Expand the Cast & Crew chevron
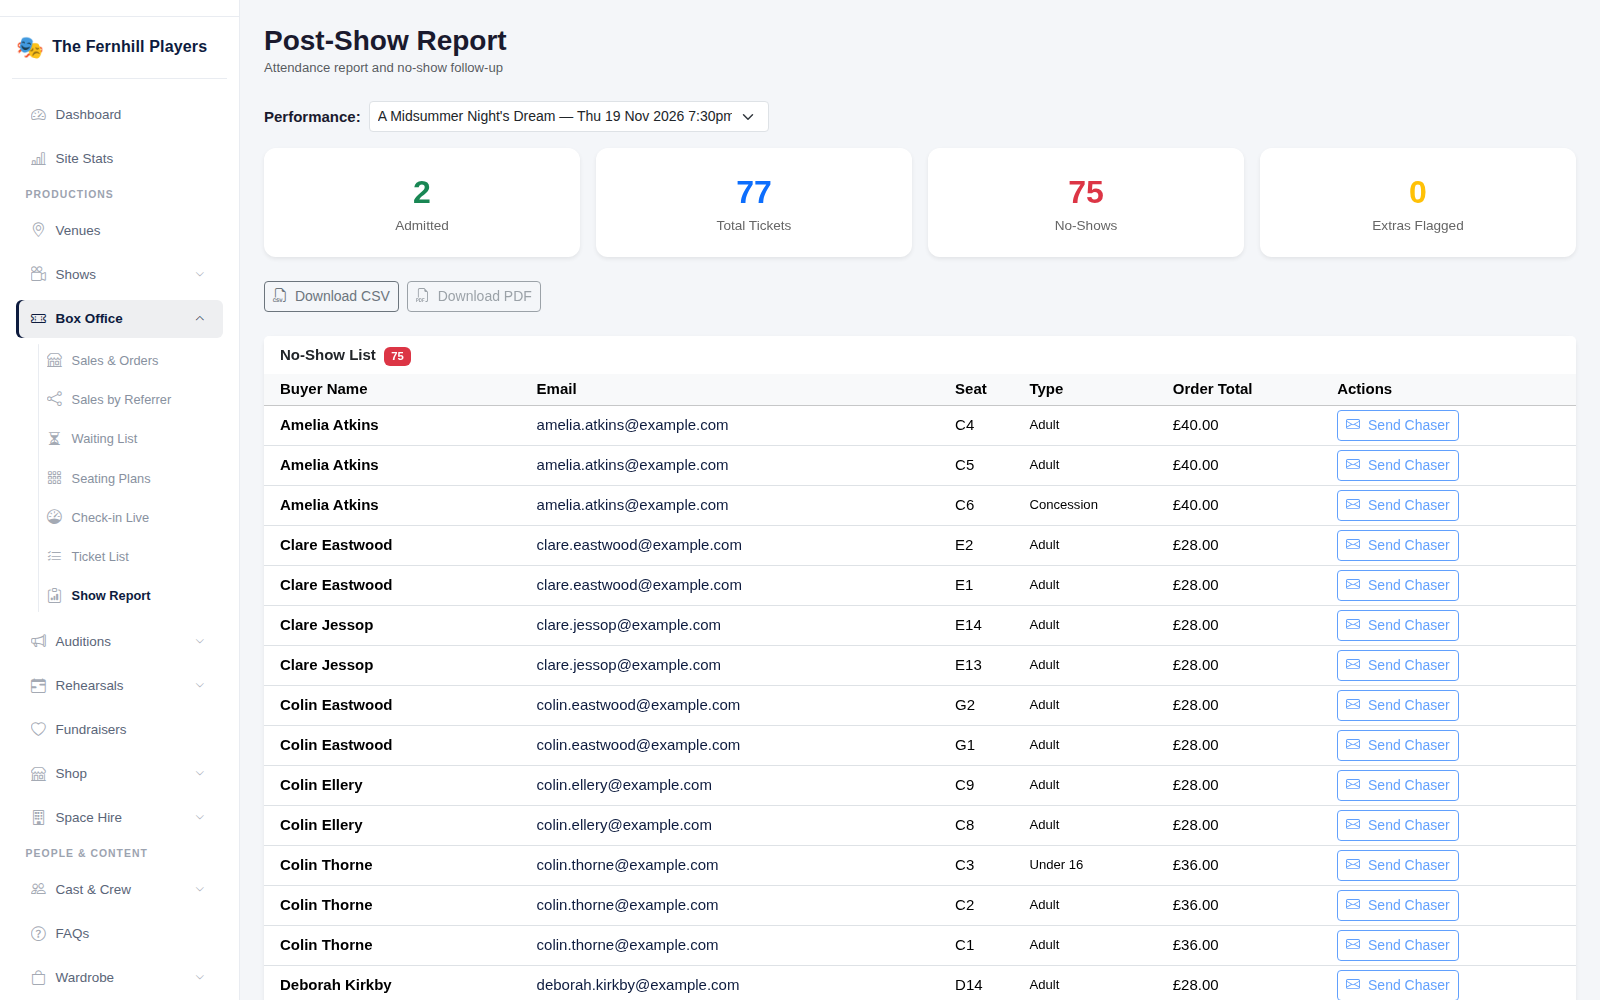The image size is (1600, 1000). 200,890
